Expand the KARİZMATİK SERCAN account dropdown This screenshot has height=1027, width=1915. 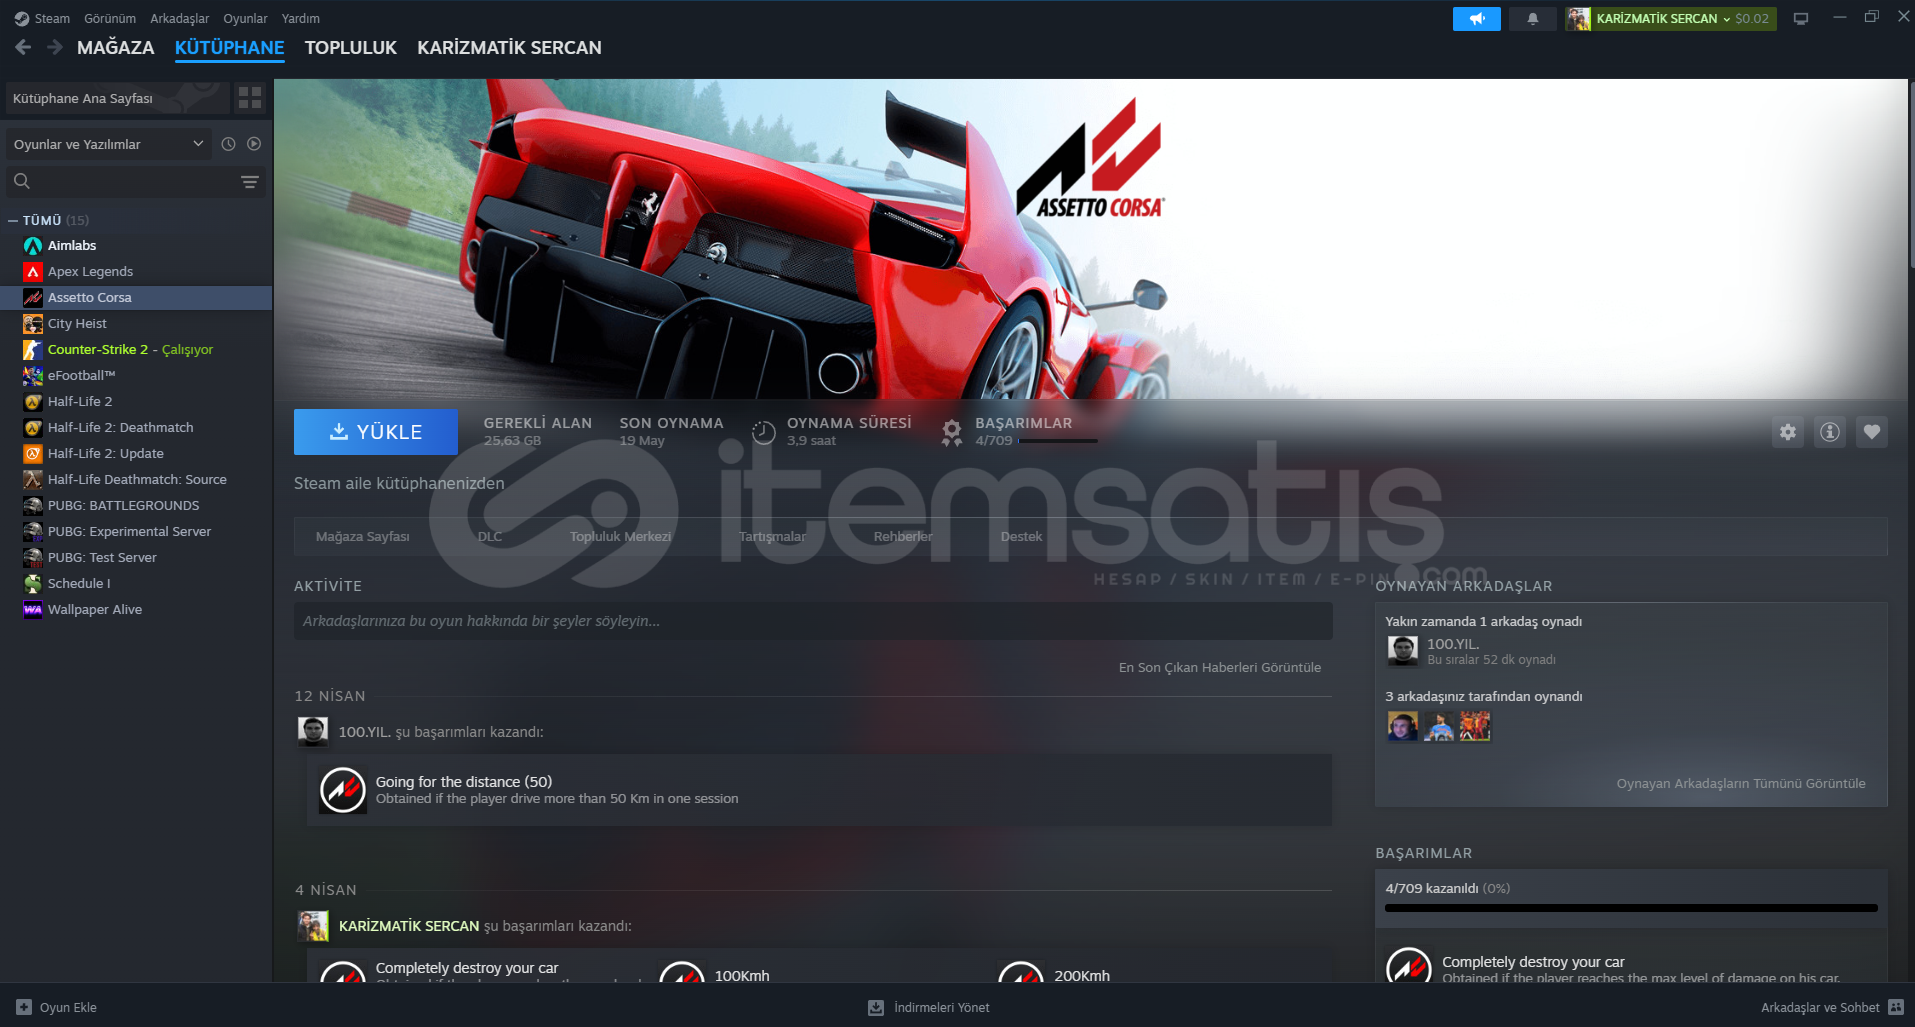click(x=1670, y=18)
